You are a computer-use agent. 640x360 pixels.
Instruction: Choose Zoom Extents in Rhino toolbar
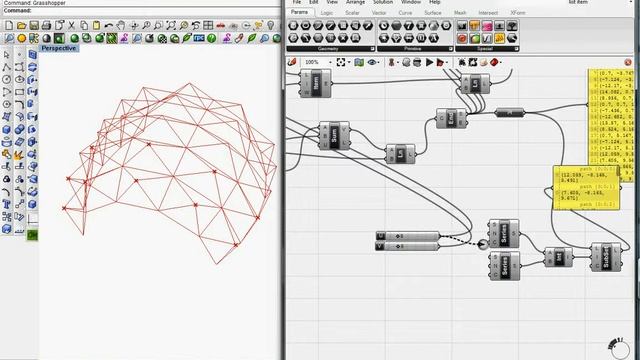click(171, 25)
